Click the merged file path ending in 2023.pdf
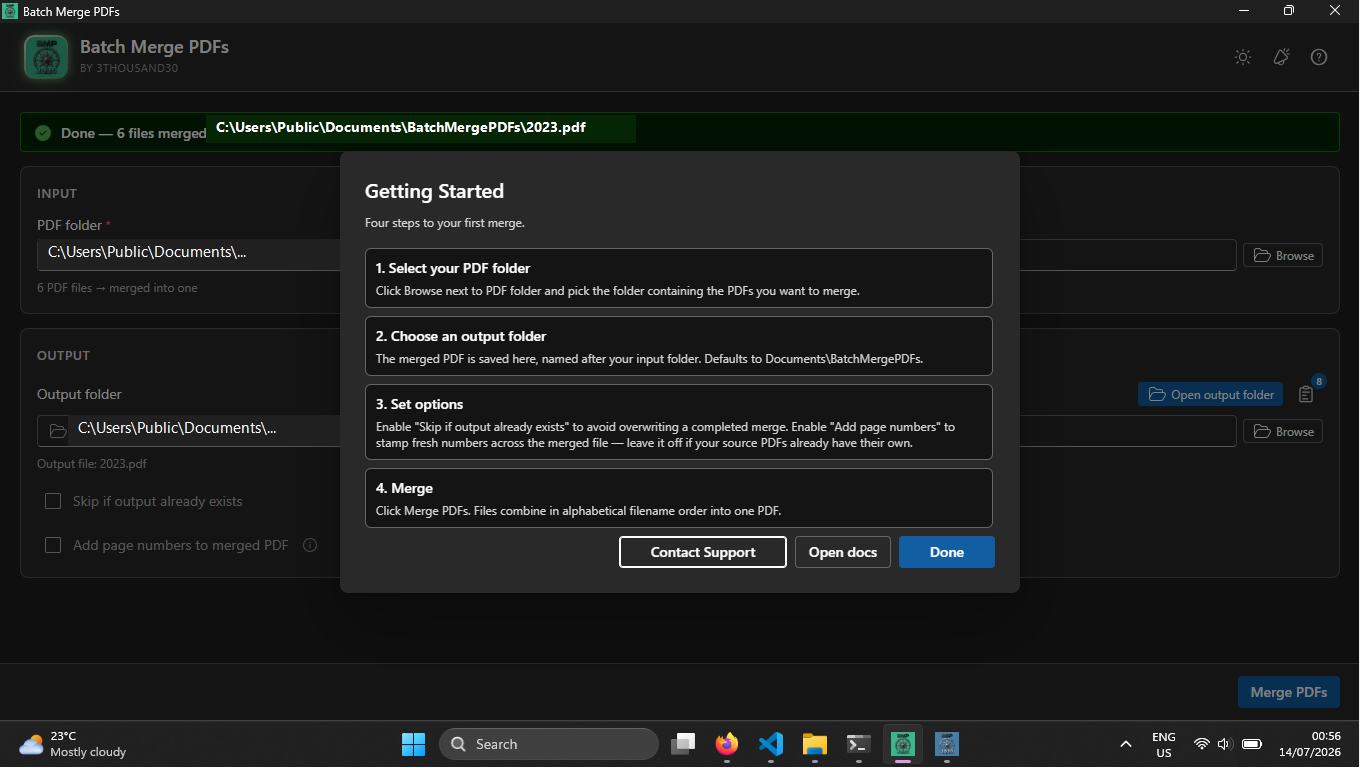Viewport: 1360px width, 768px height. [401, 128]
